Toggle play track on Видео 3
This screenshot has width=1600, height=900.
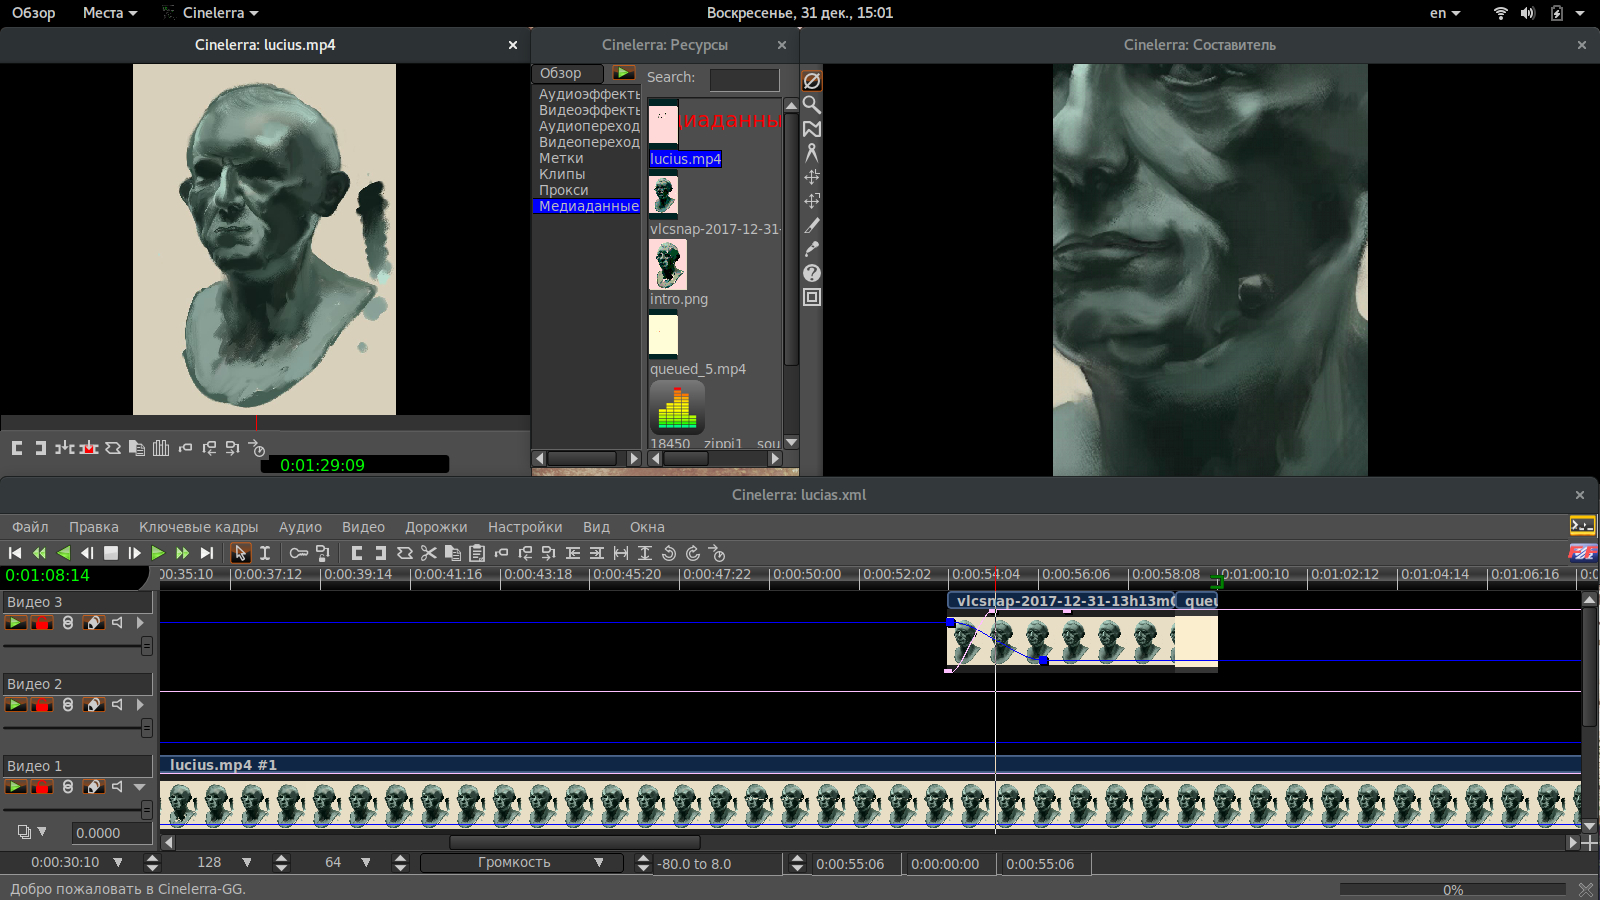16,623
